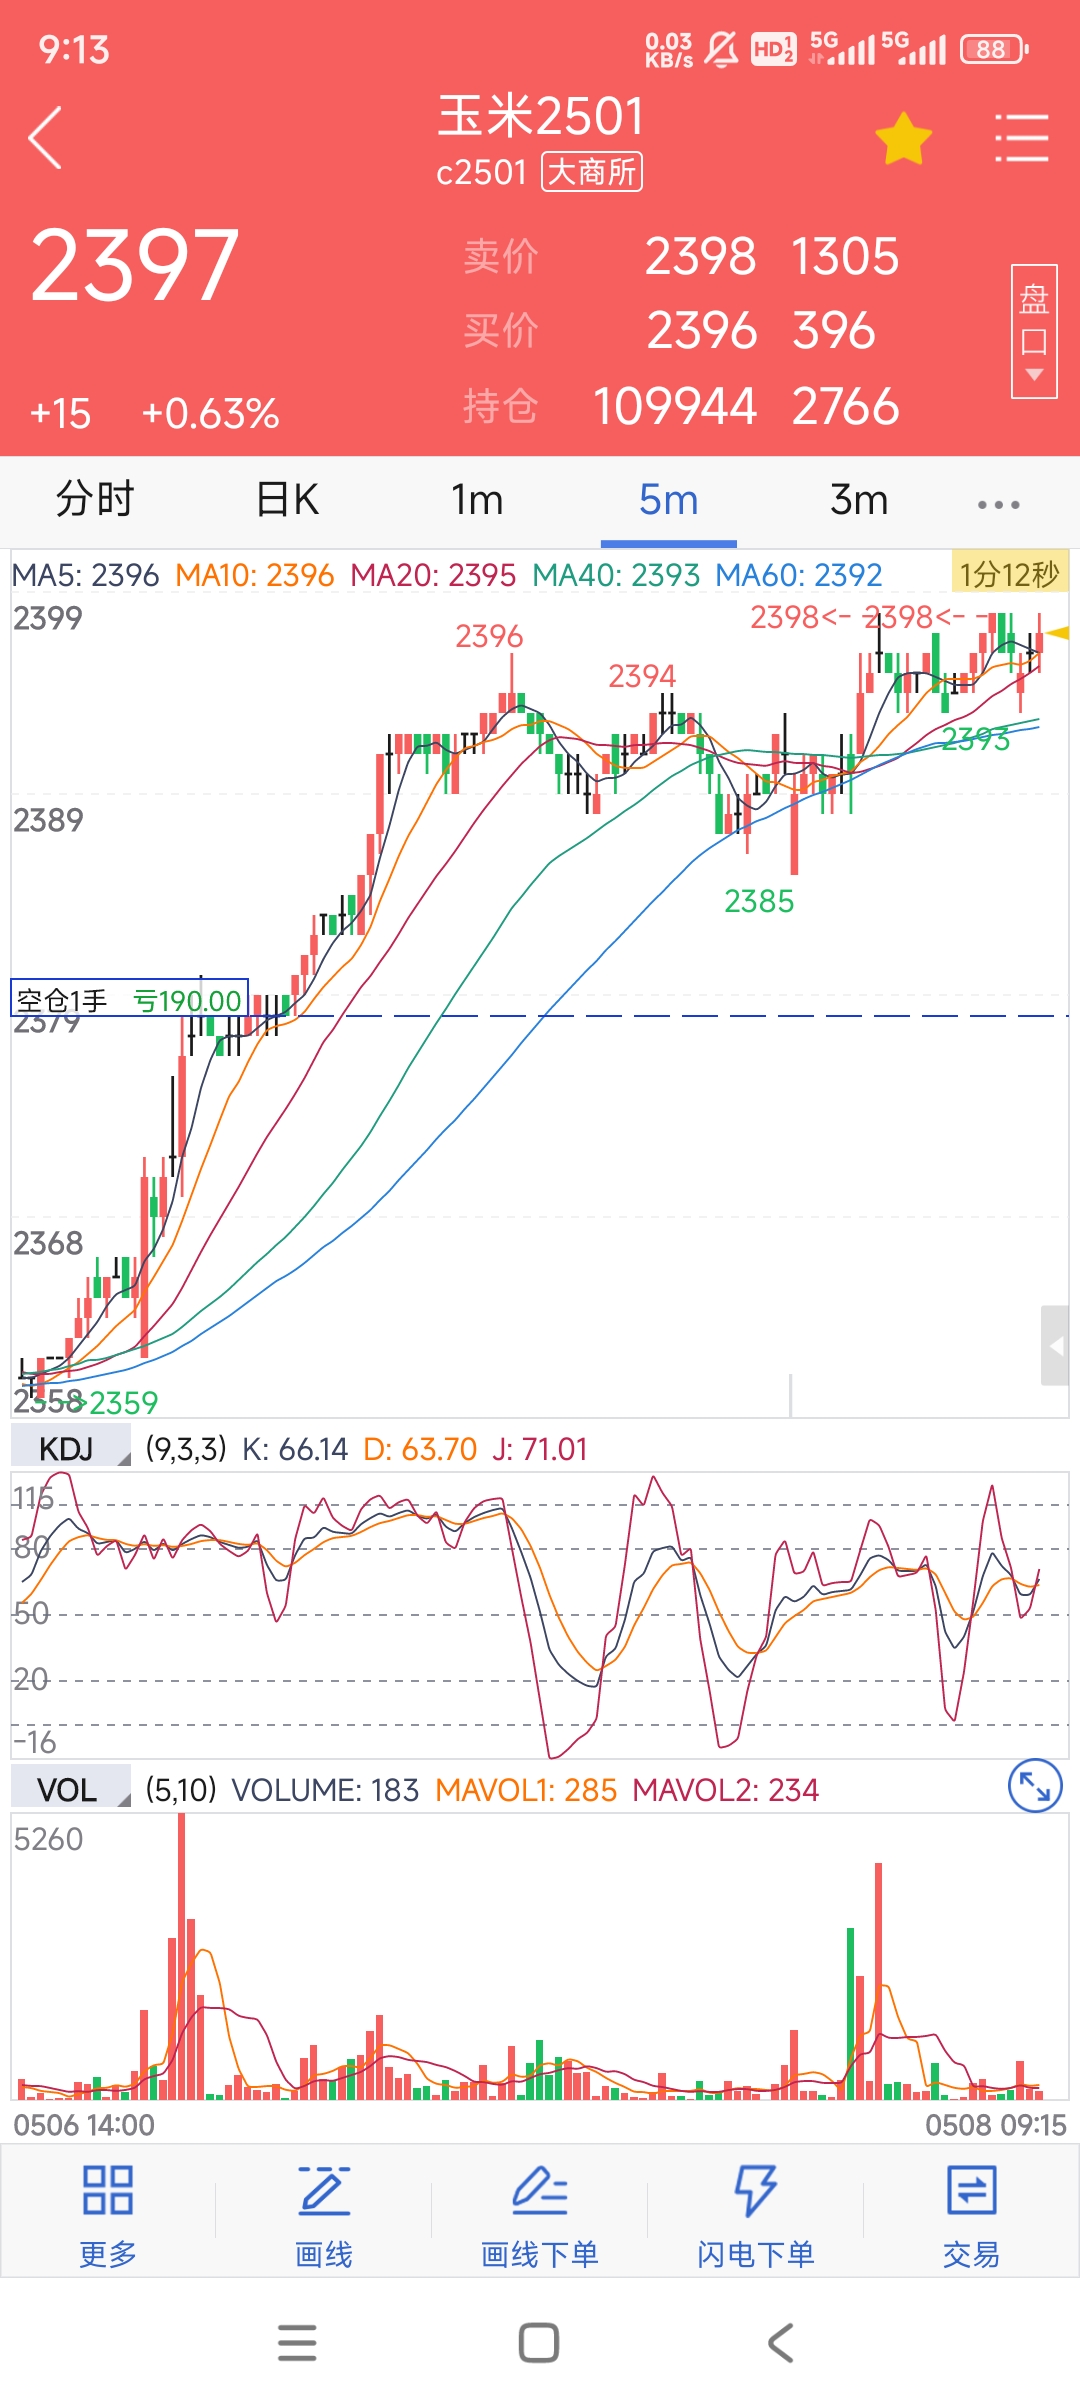Viewport: 1080px width, 2408px height.
Task: Tap the back arrow in header
Action: (46, 138)
